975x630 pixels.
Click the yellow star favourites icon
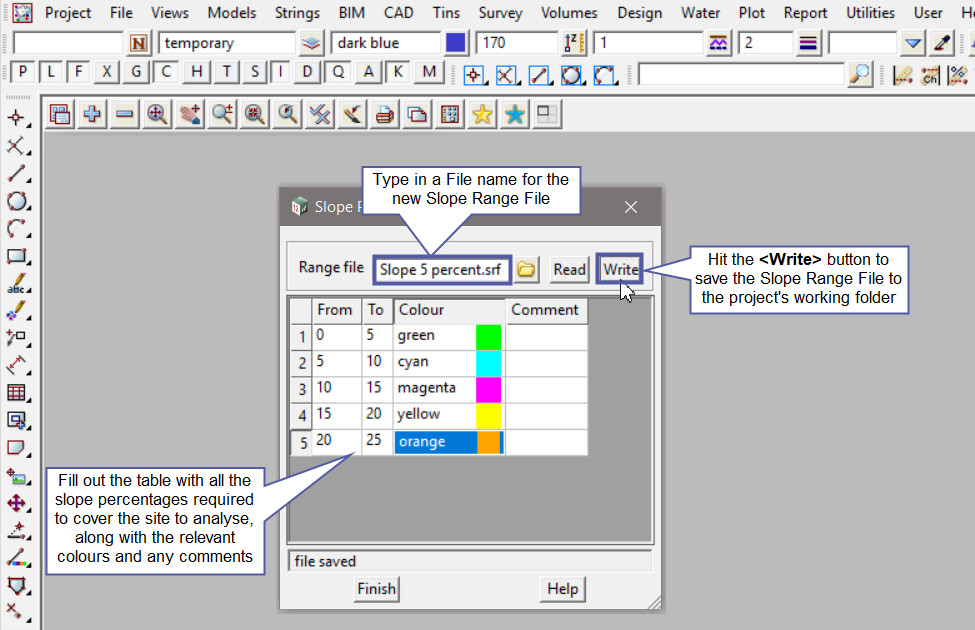click(x=482, y=114)
